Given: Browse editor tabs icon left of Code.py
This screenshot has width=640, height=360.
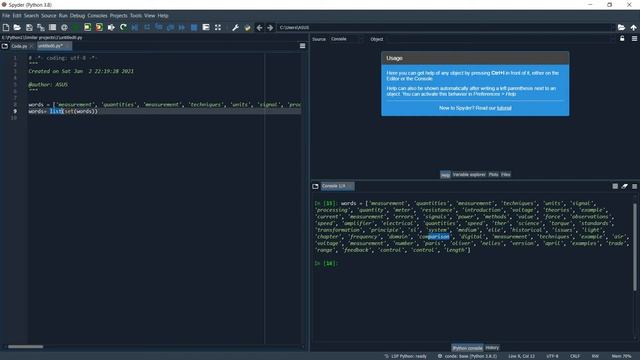Looking at the screenshot, I should [5, 46].
